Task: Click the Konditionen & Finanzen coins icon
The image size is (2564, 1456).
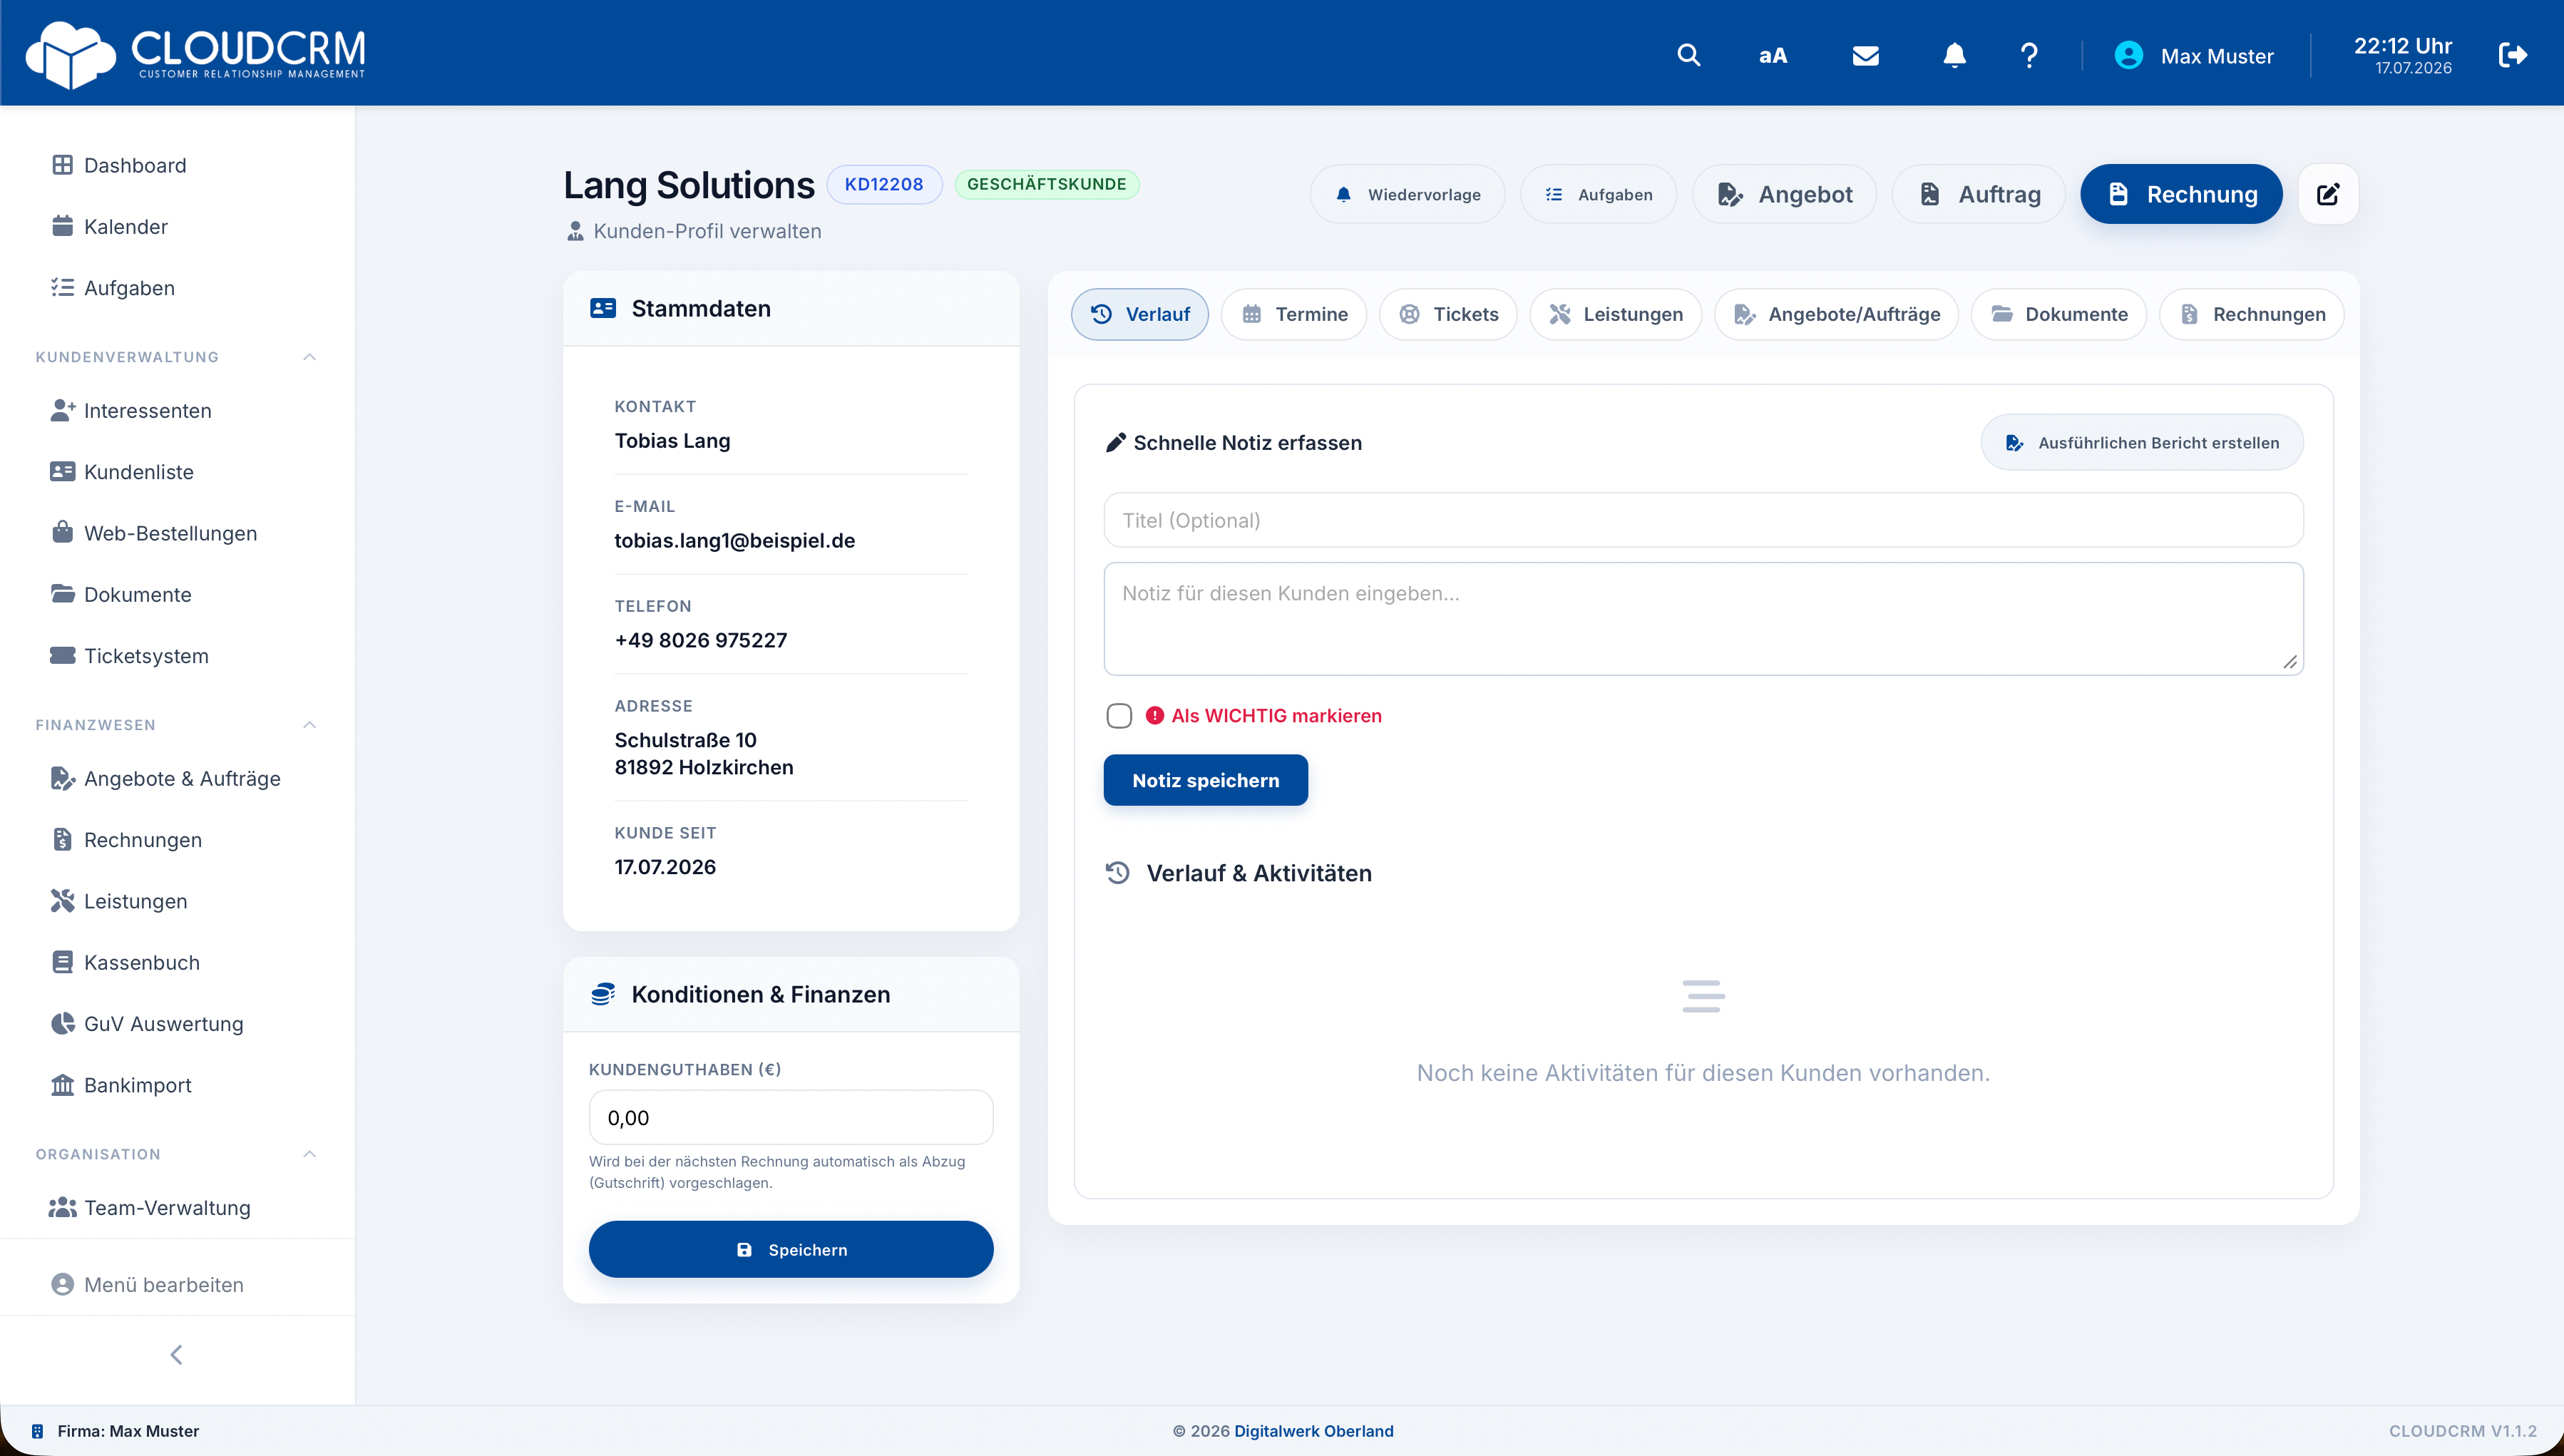Action: tap(603, 994)
